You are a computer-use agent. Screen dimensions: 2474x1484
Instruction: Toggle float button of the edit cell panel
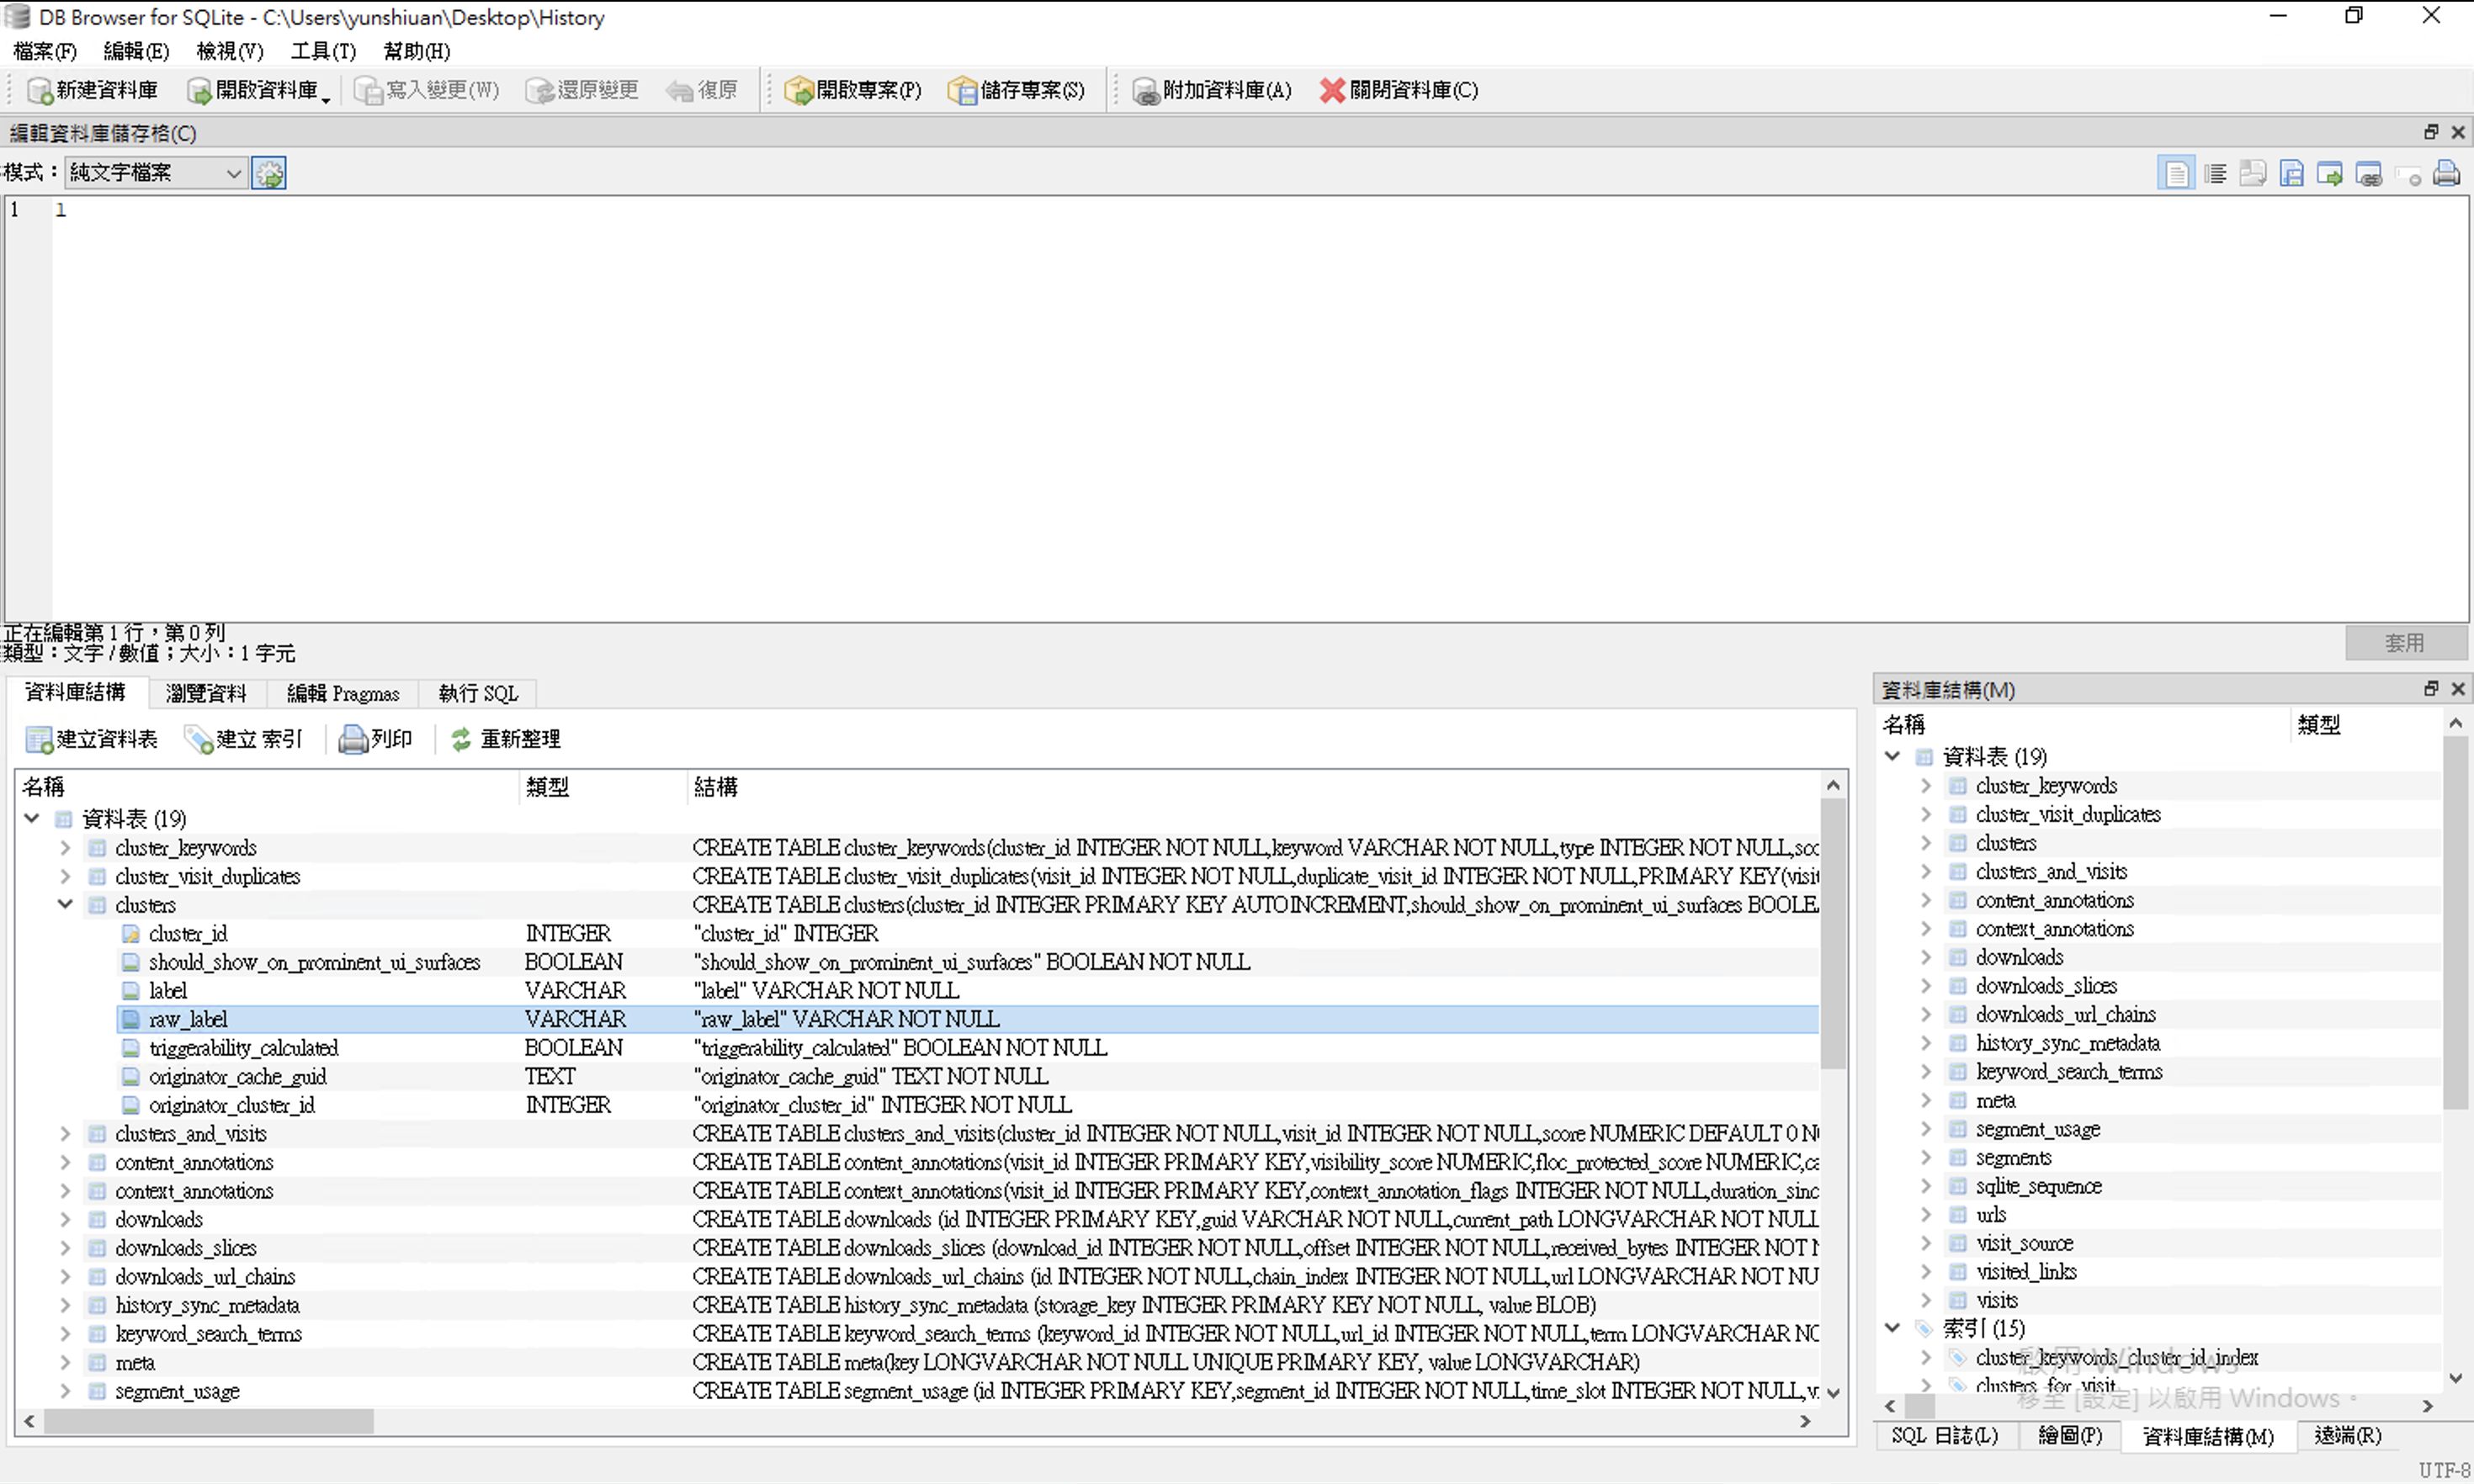(2431, 132)
